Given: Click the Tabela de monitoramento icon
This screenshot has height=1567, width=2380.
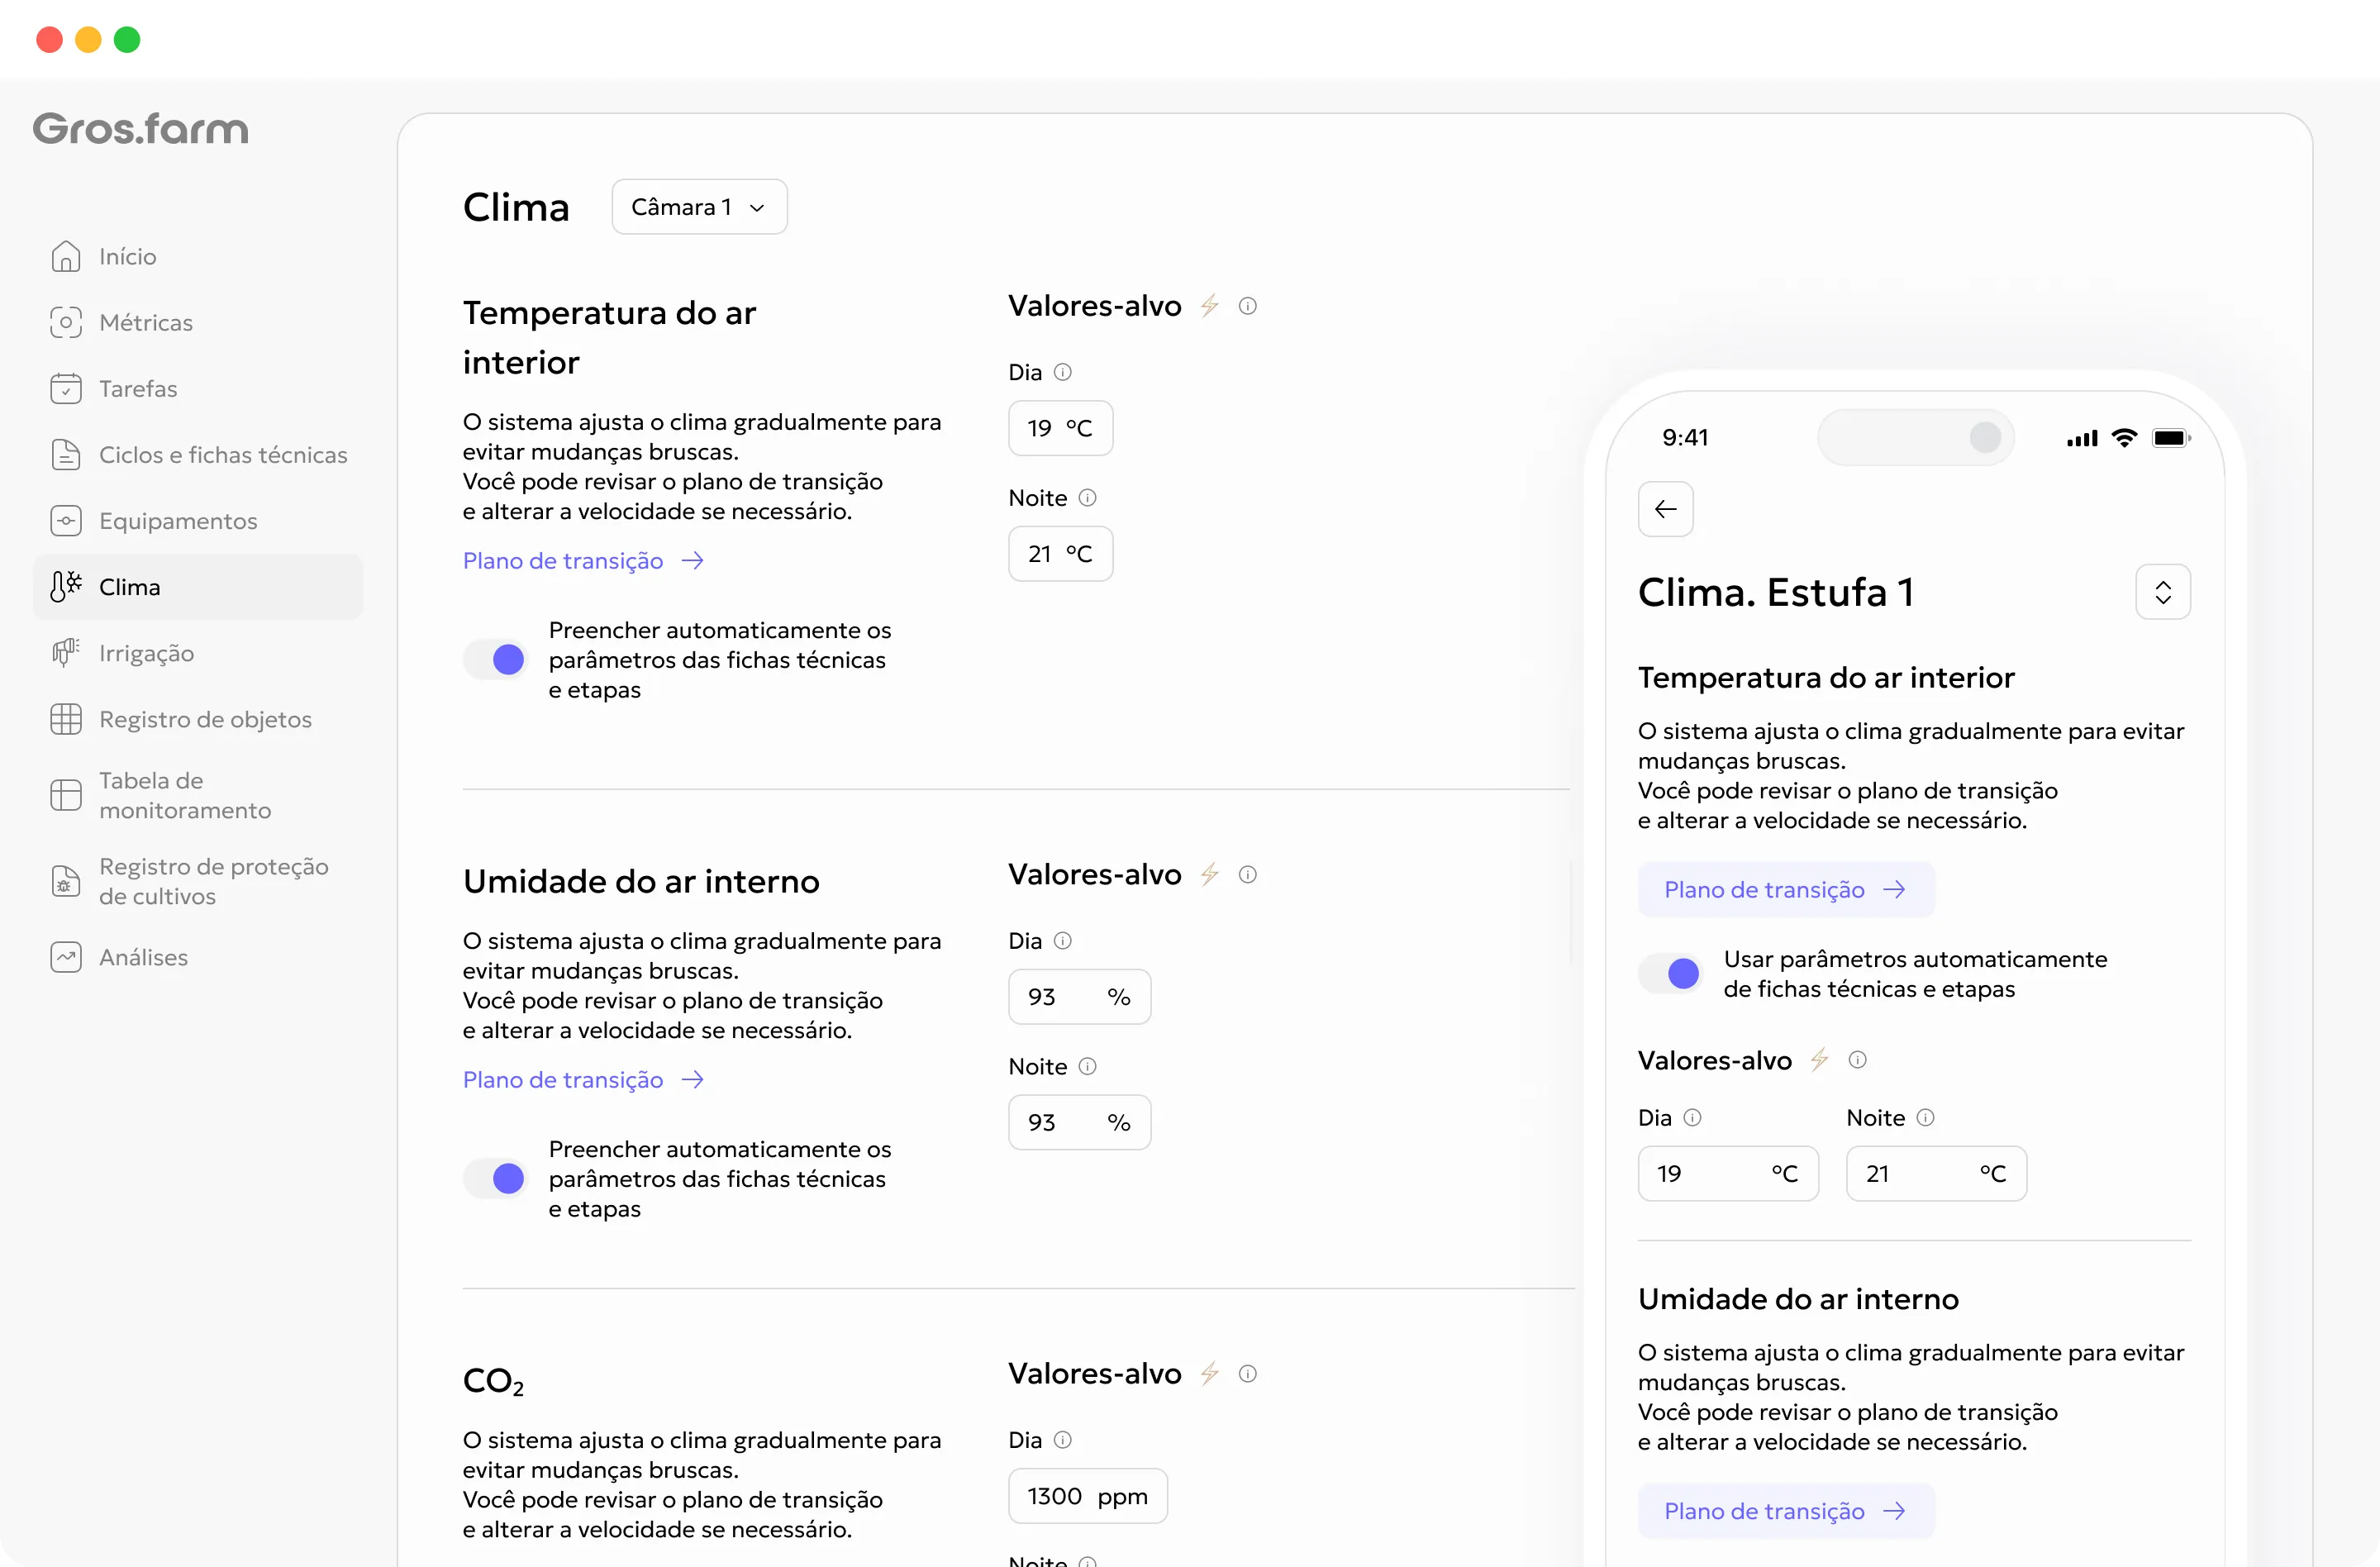Looking at the screenshot, I should tap(66, 795).
